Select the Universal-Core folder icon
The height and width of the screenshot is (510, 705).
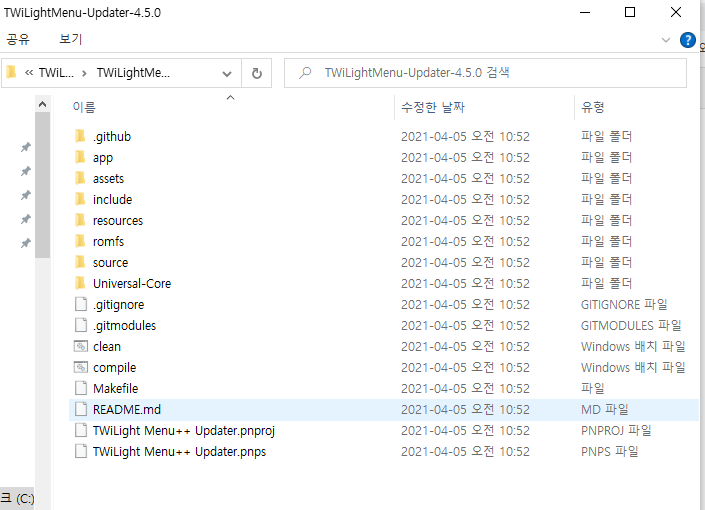pos(80,283)
